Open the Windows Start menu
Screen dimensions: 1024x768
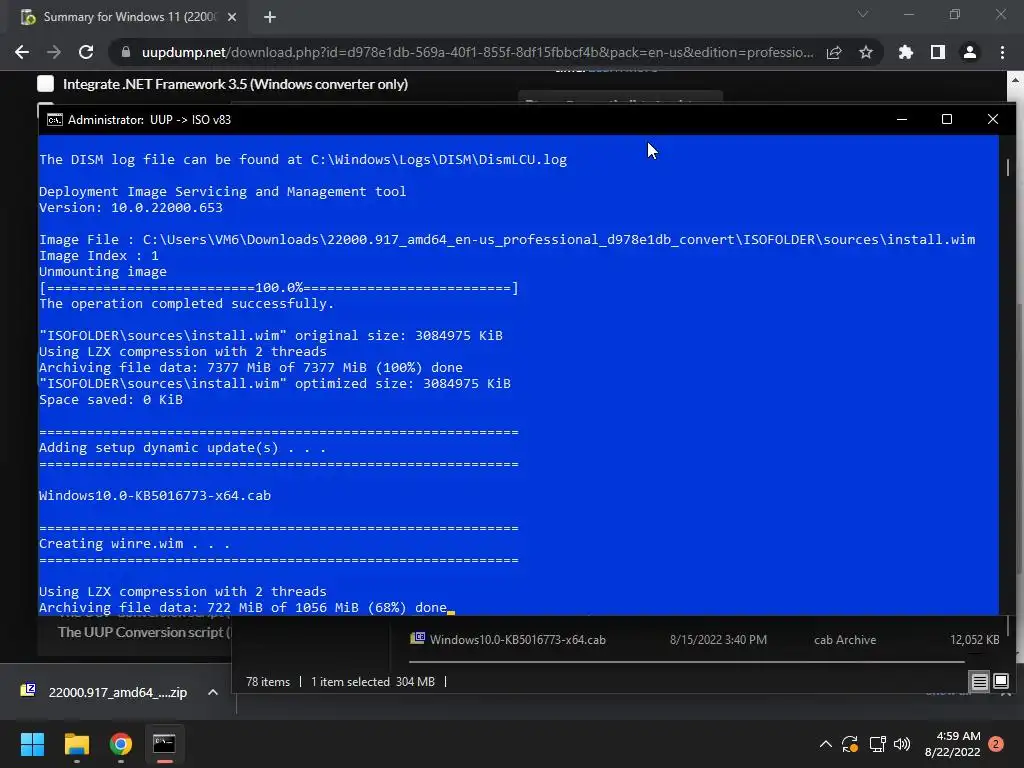tap(32, 744)
